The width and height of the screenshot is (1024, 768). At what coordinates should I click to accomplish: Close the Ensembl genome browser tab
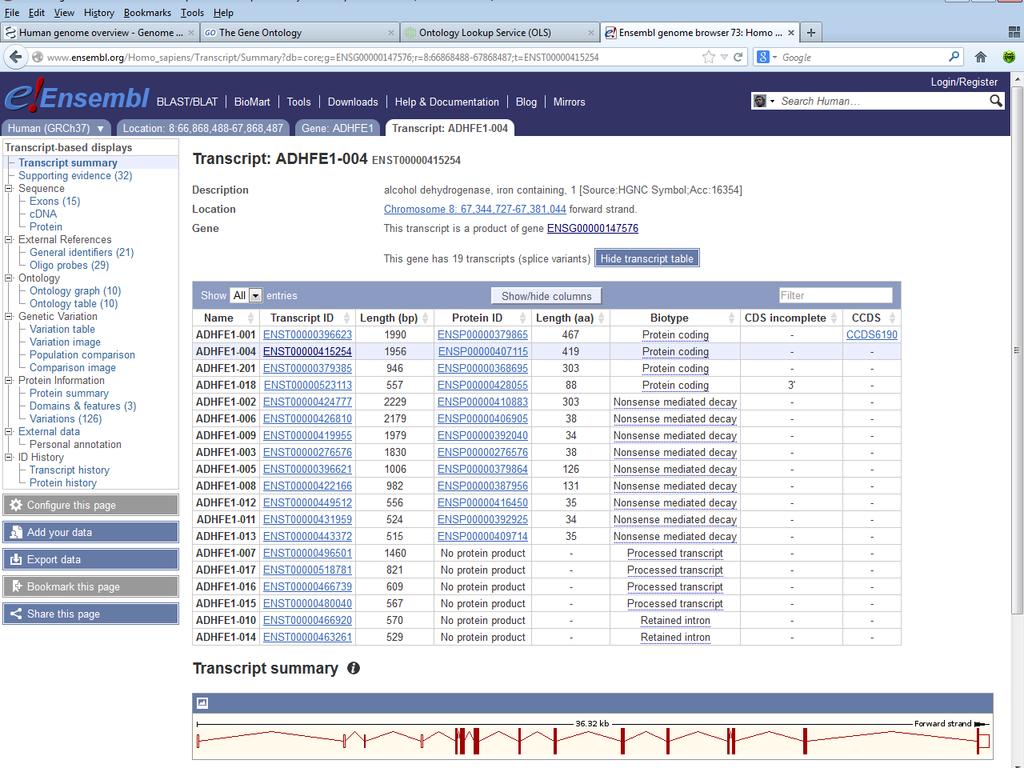point(791,32)
